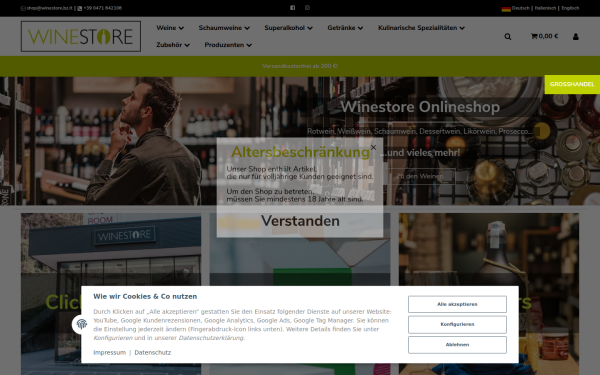Click the WINESTORE logo
The image size is (600, 375).
pyautogui.click(x=81, y=36)
